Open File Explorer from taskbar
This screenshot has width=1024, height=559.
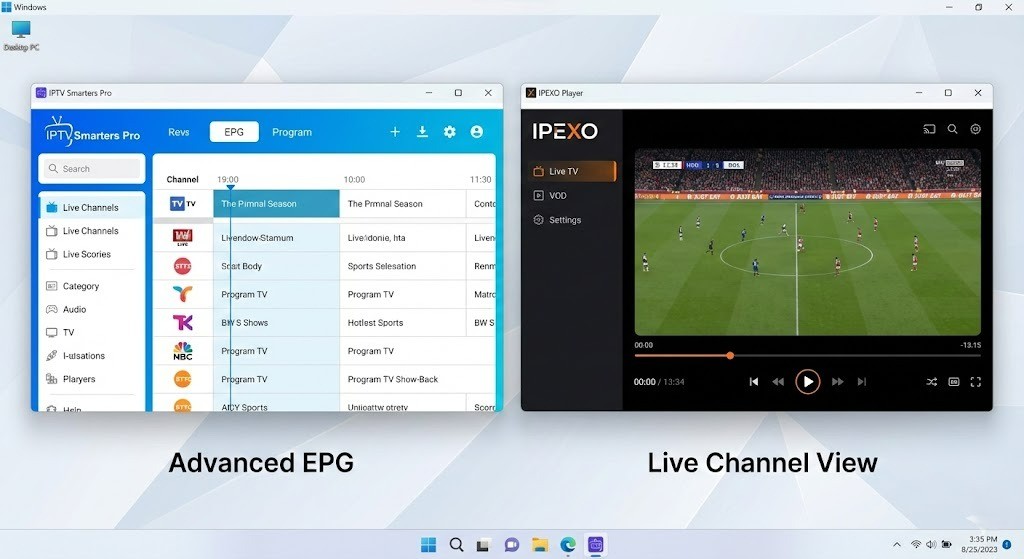coord(539,545)
